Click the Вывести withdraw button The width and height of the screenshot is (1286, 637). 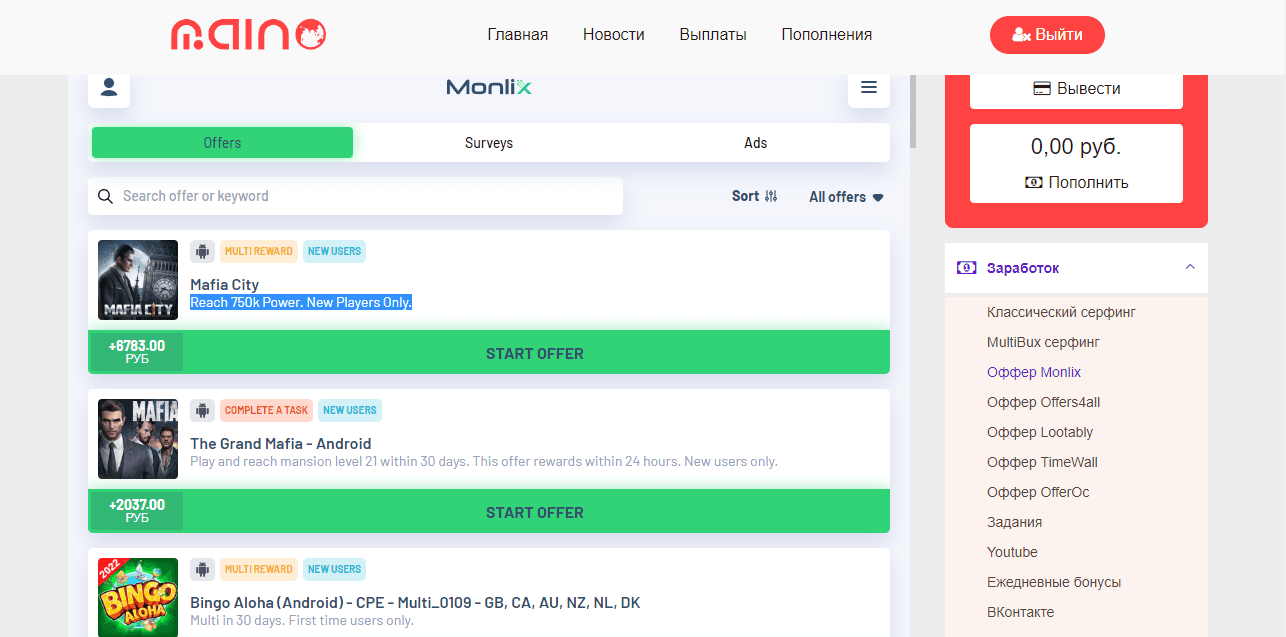pos(1076,89)
